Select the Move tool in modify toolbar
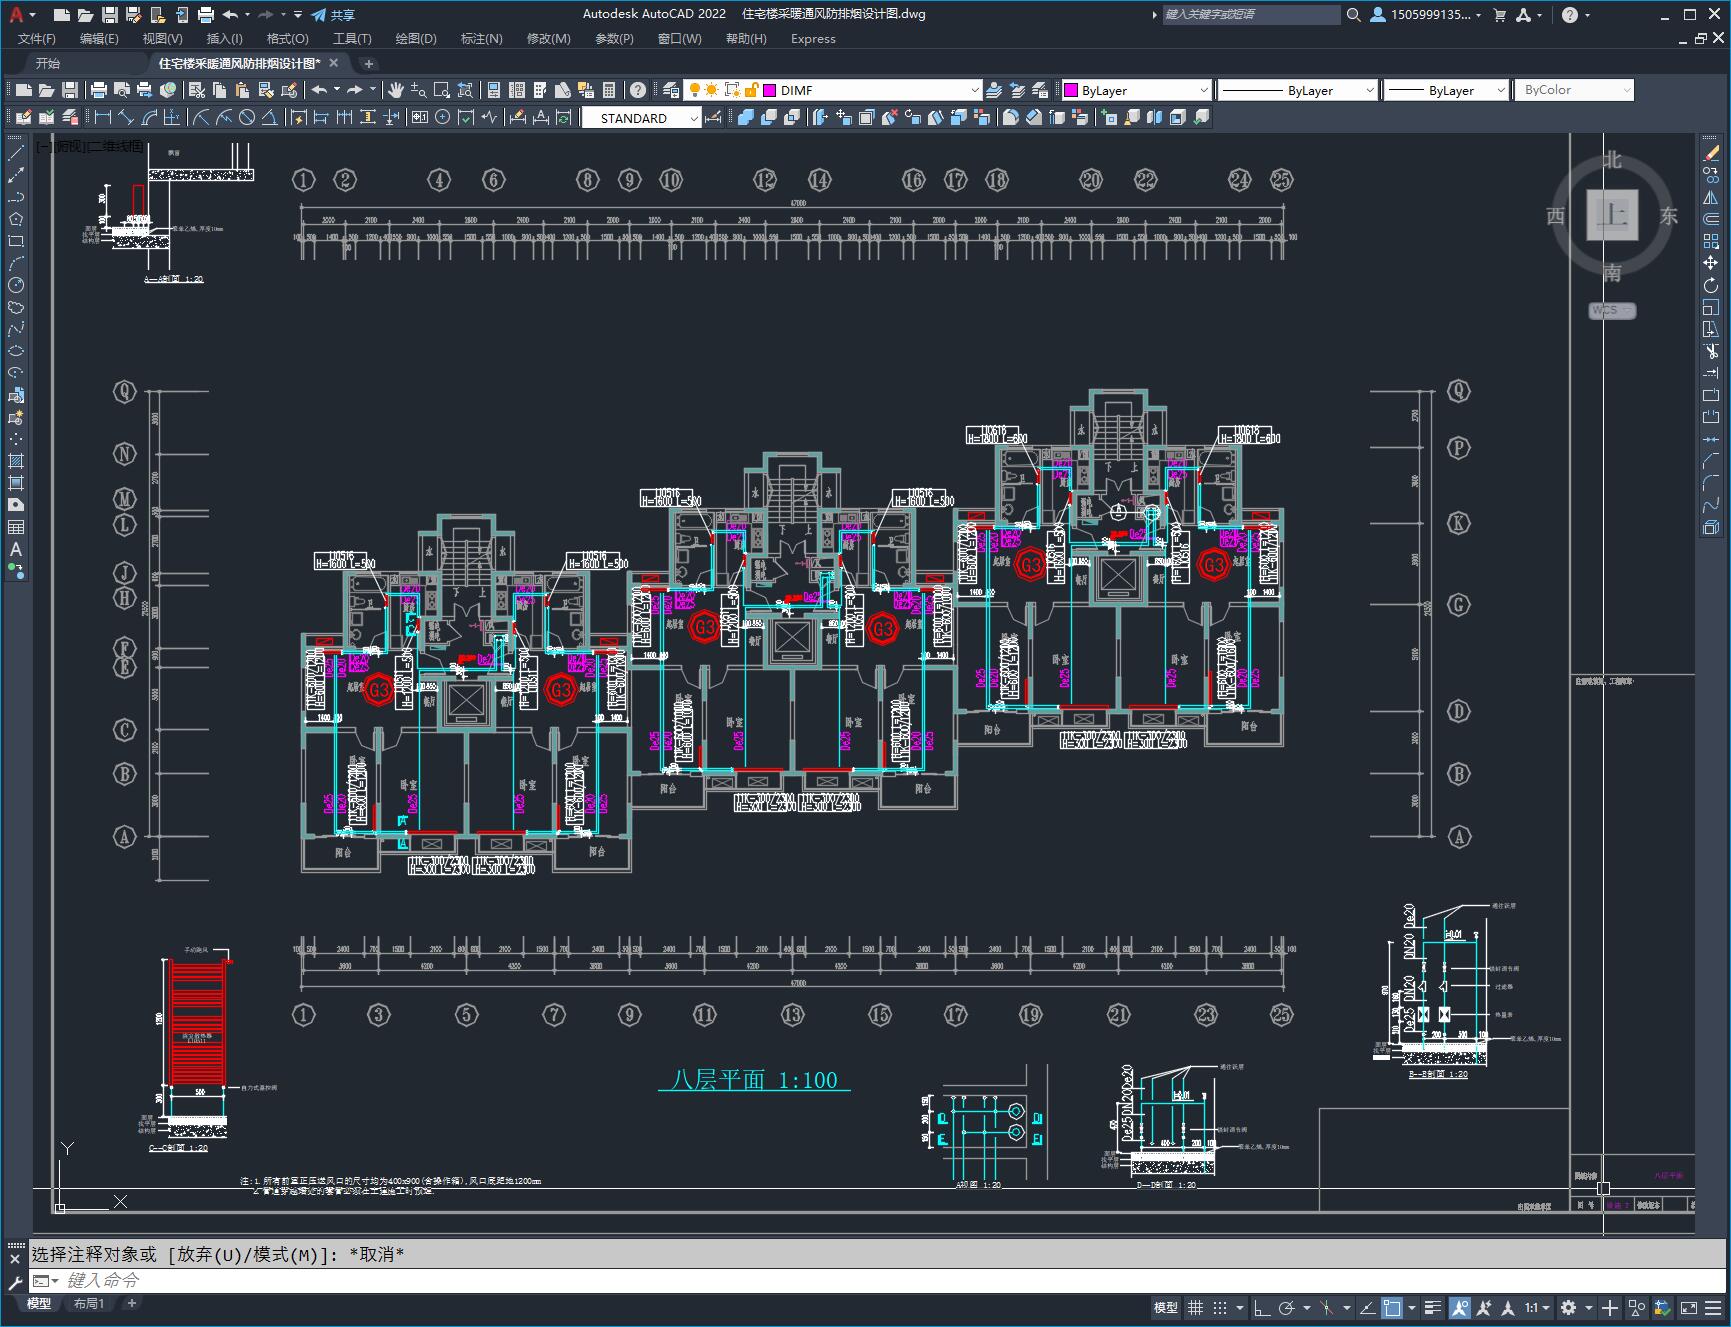The width and height of the screenshot is (1731, 1327). [1711, 263]
